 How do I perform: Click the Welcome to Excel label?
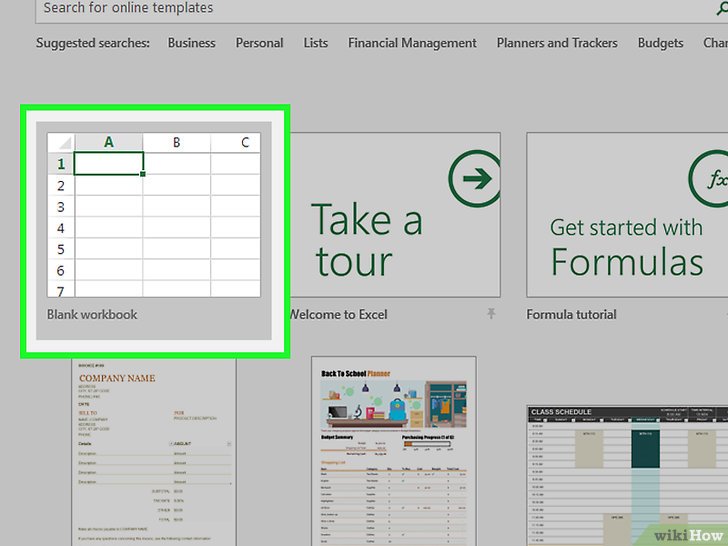click(x=338, y=315)
